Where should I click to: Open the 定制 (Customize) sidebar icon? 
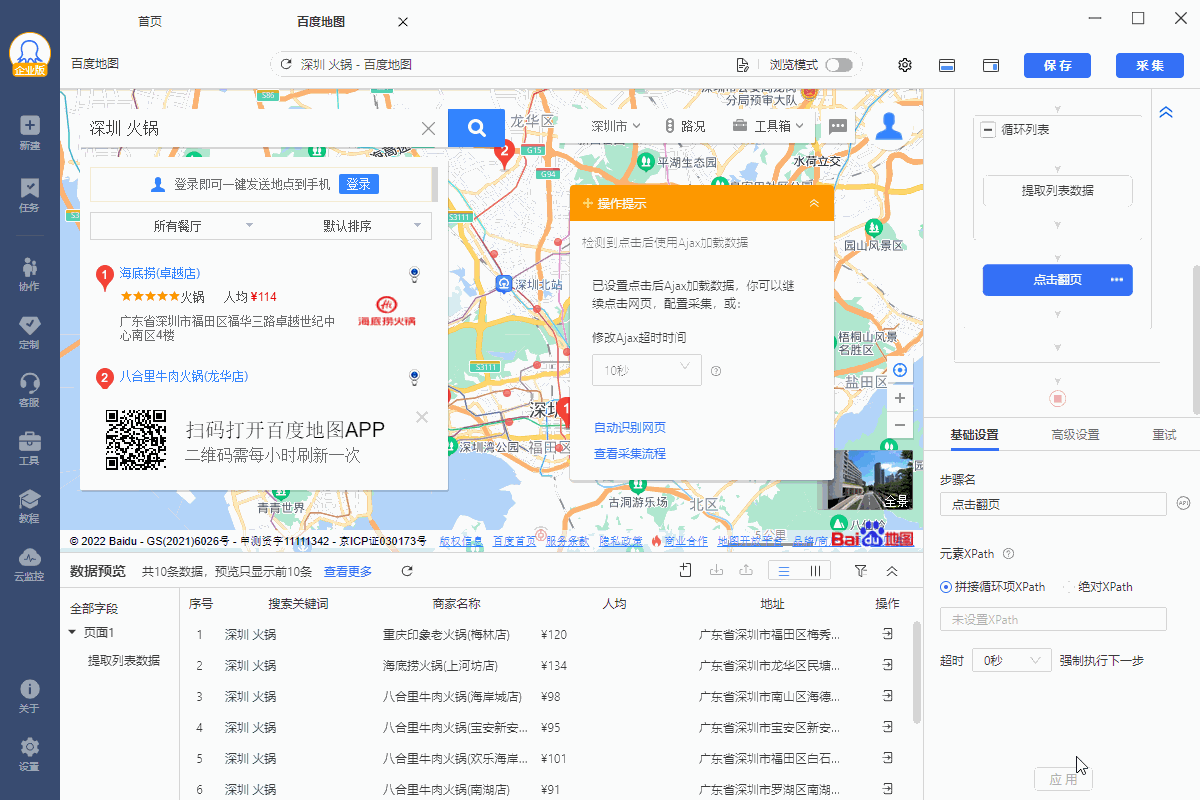point(29,332)
